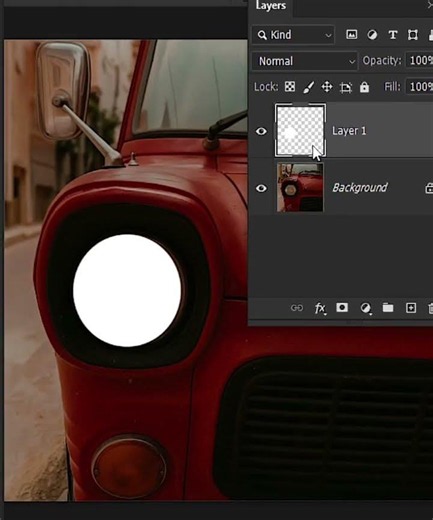Screen dimensions: 433x520
Task: Filter layers by adjustment layers icon
Action: pyautogui.click(x=372, y=35)
